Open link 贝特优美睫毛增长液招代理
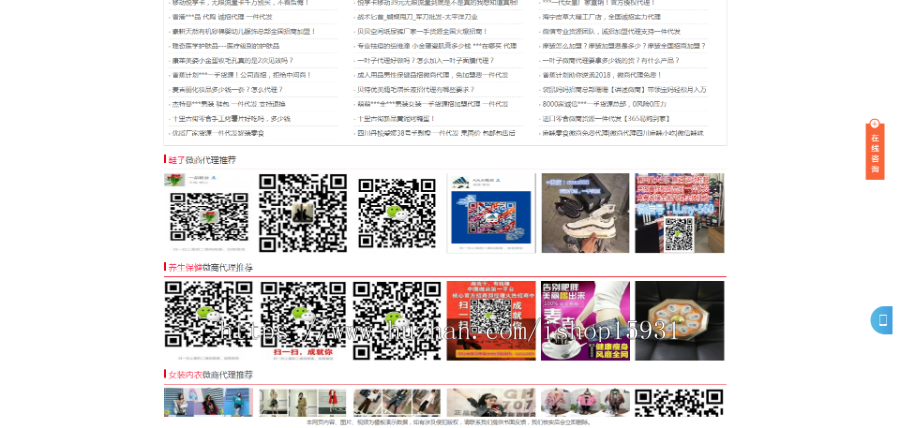The height and width of the screenshot is (428, 900). point(416,90)
